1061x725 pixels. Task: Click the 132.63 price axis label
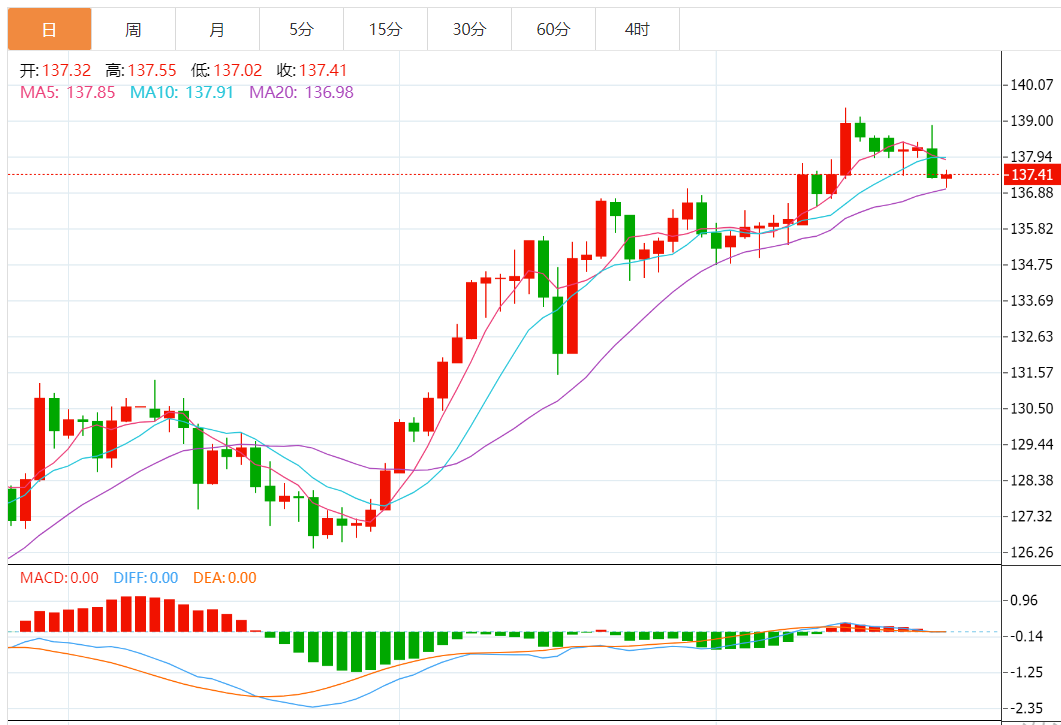pos(1031,336)
